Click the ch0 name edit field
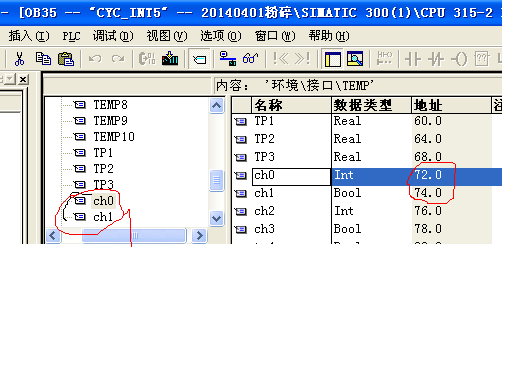 291,177
